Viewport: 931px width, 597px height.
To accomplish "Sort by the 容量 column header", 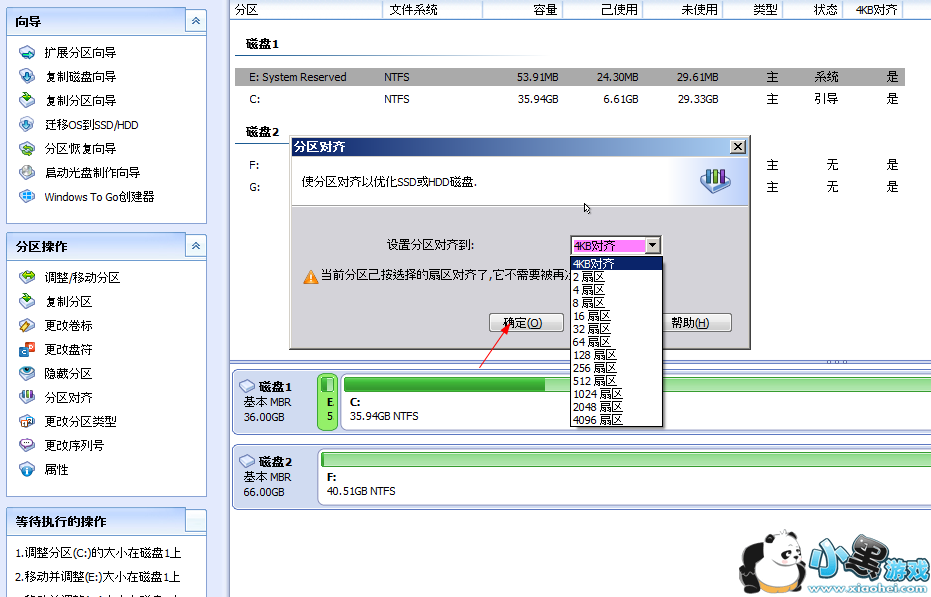I will 522,10.
